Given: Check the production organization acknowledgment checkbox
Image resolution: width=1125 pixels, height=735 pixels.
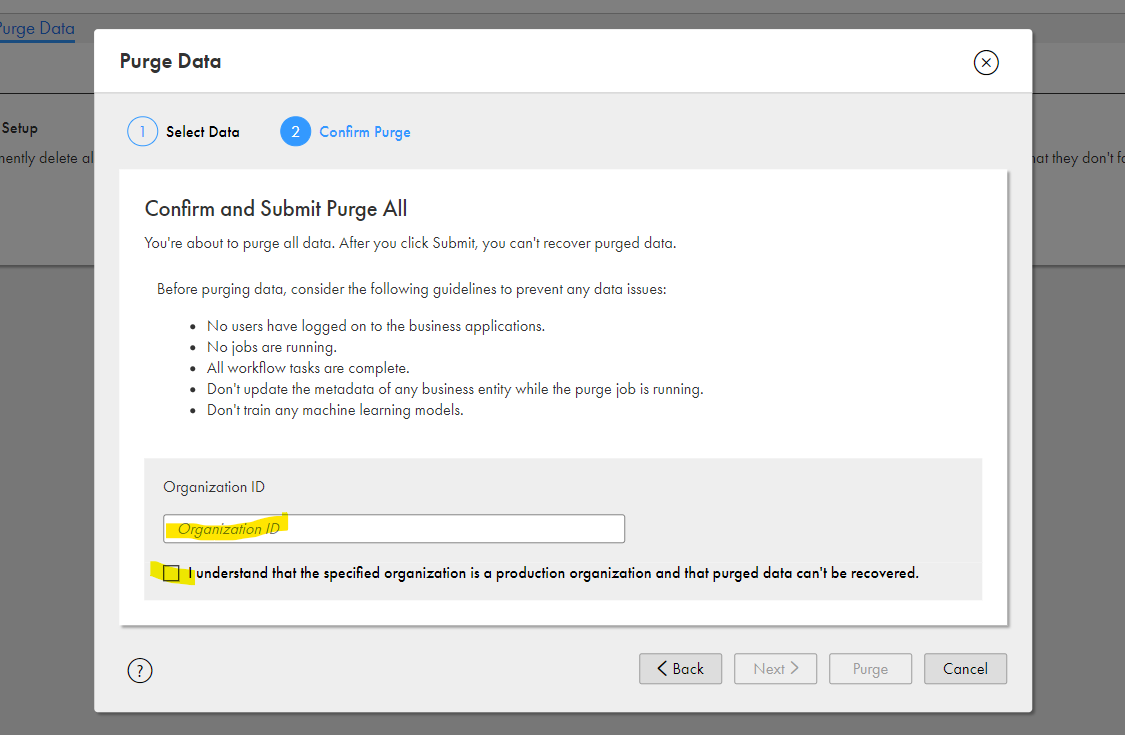Looking at the screenshot, I should coord(171,573).
